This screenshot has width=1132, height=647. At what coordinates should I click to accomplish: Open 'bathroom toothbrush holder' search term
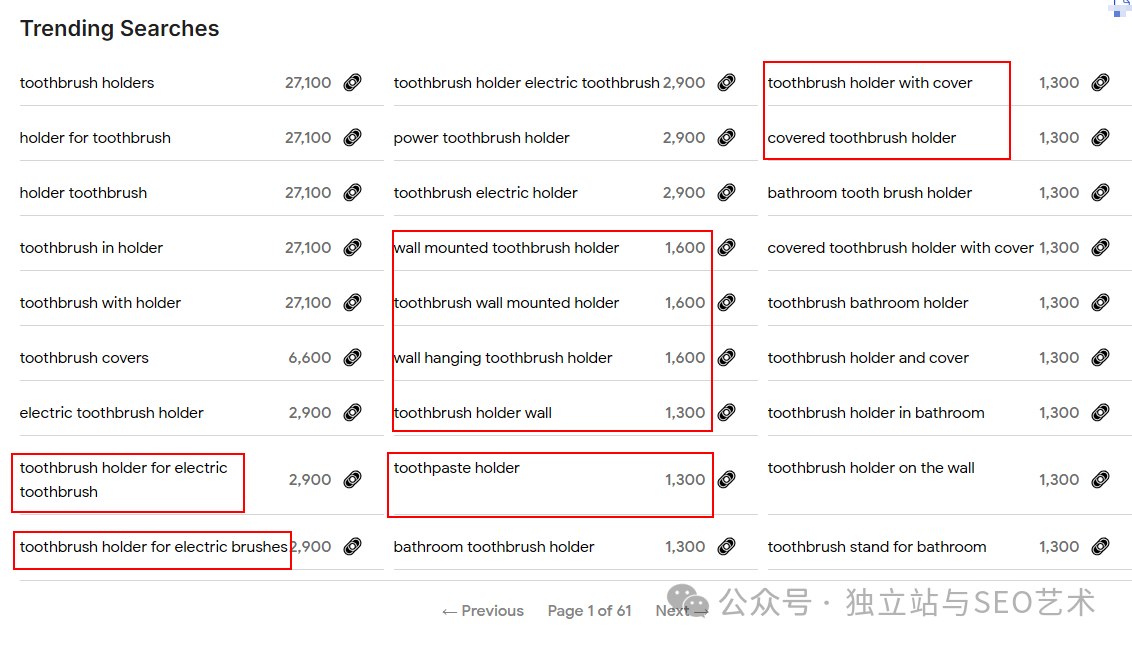(494, 547)
